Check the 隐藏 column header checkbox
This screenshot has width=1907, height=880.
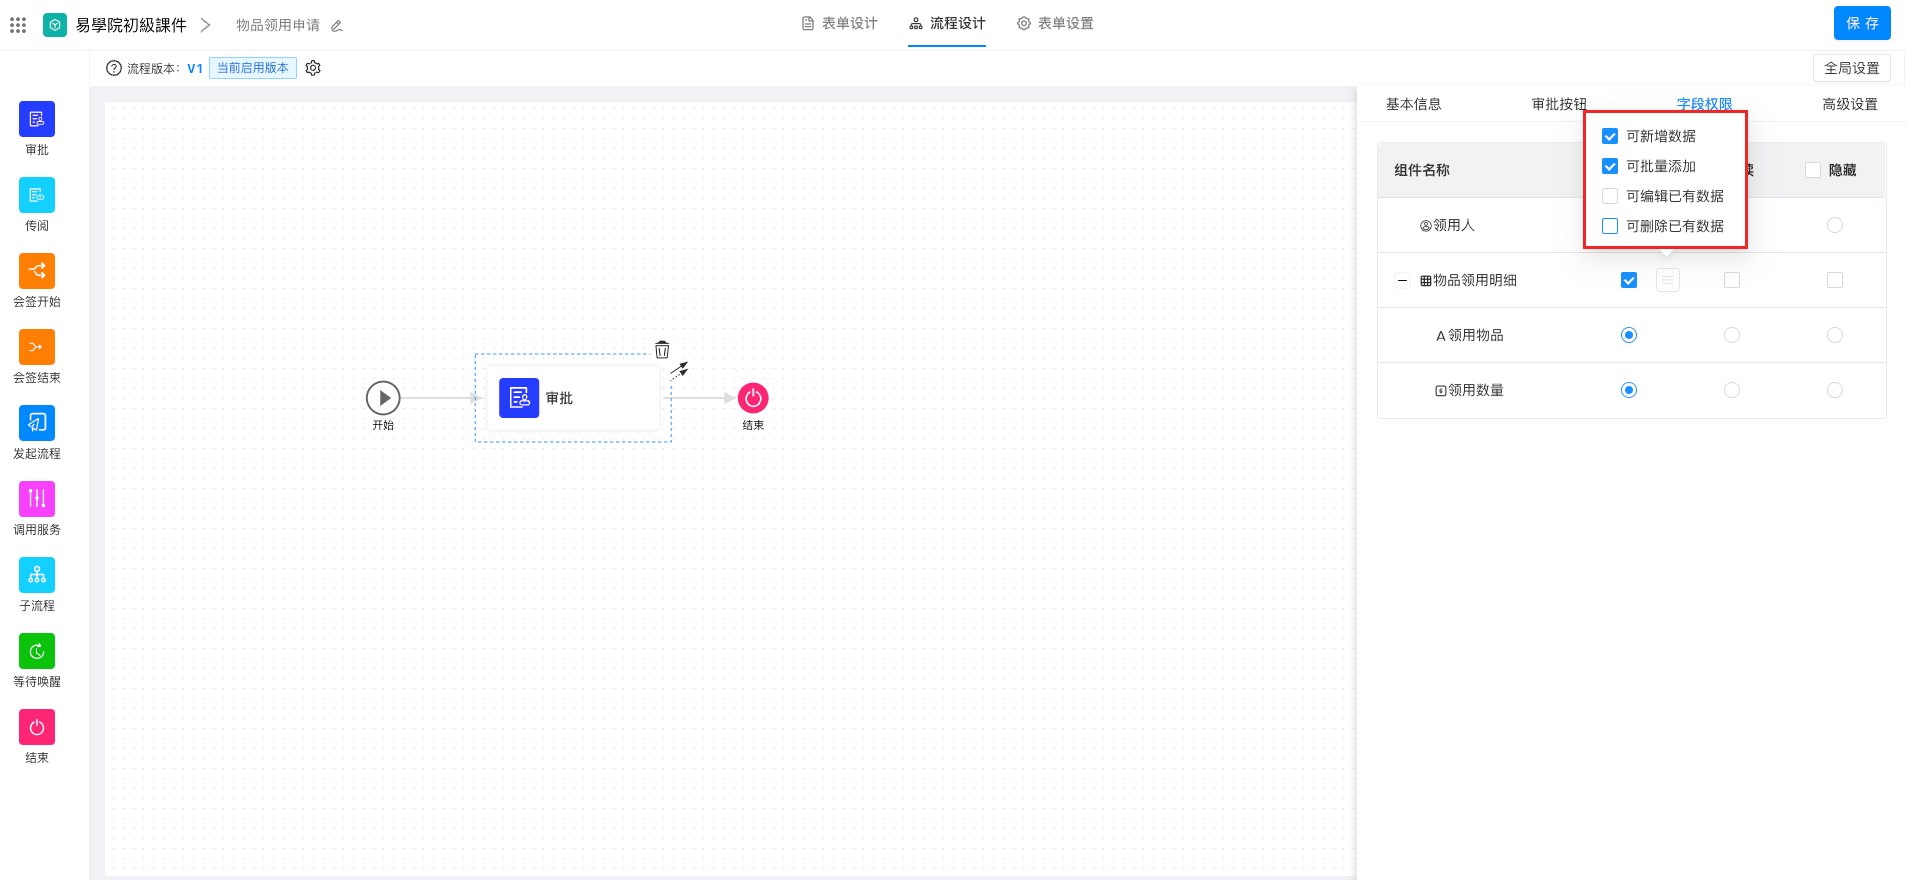[1813, 170]
